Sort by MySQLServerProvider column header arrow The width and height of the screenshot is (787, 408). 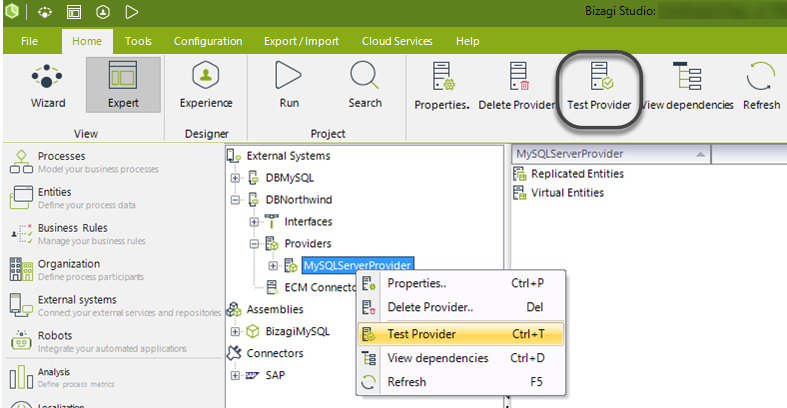700,155
